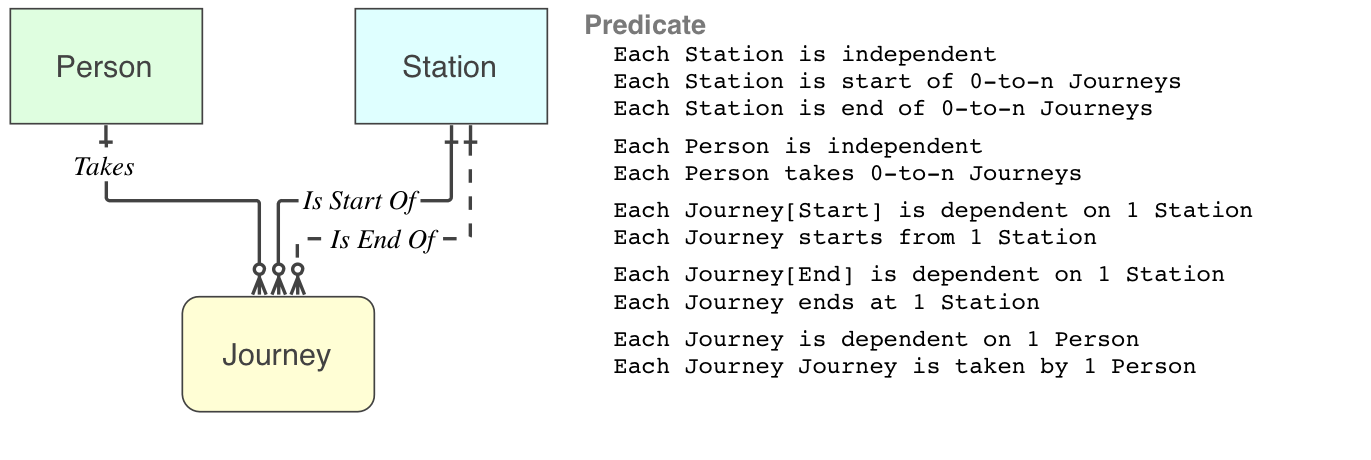Select the Station entity box
Viewport: 1371px width, 460px height.
[451, 66]
